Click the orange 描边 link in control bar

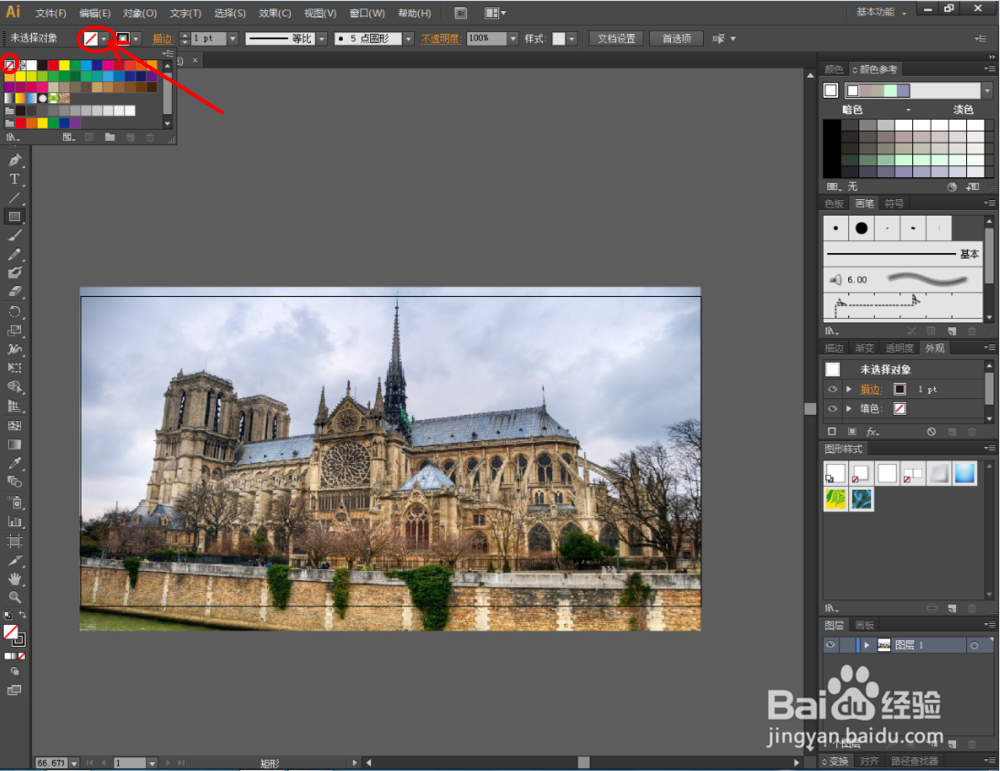click(x=163, y=39)
